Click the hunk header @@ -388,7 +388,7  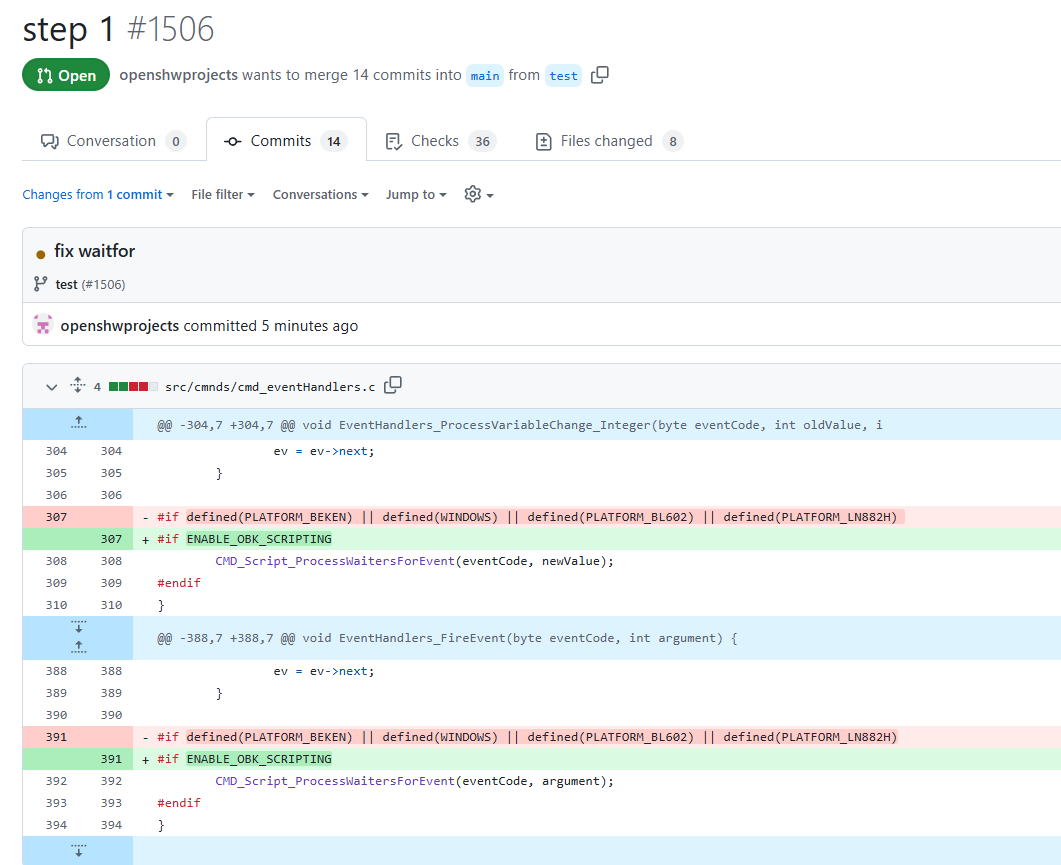(x=447, y=638)
